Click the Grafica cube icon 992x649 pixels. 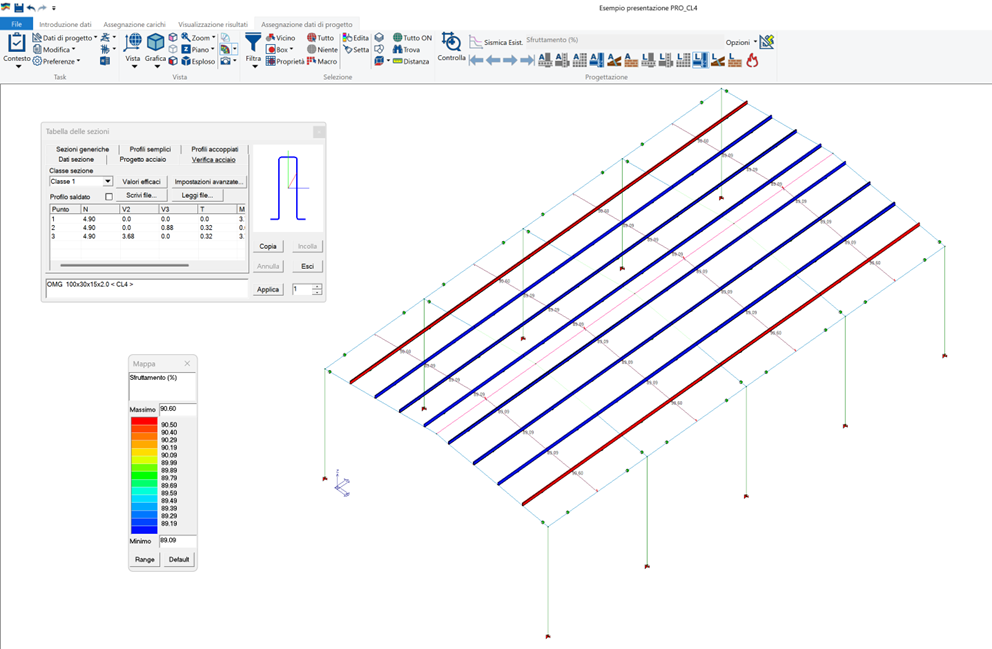pyautogui.click(x=155, y=42)
